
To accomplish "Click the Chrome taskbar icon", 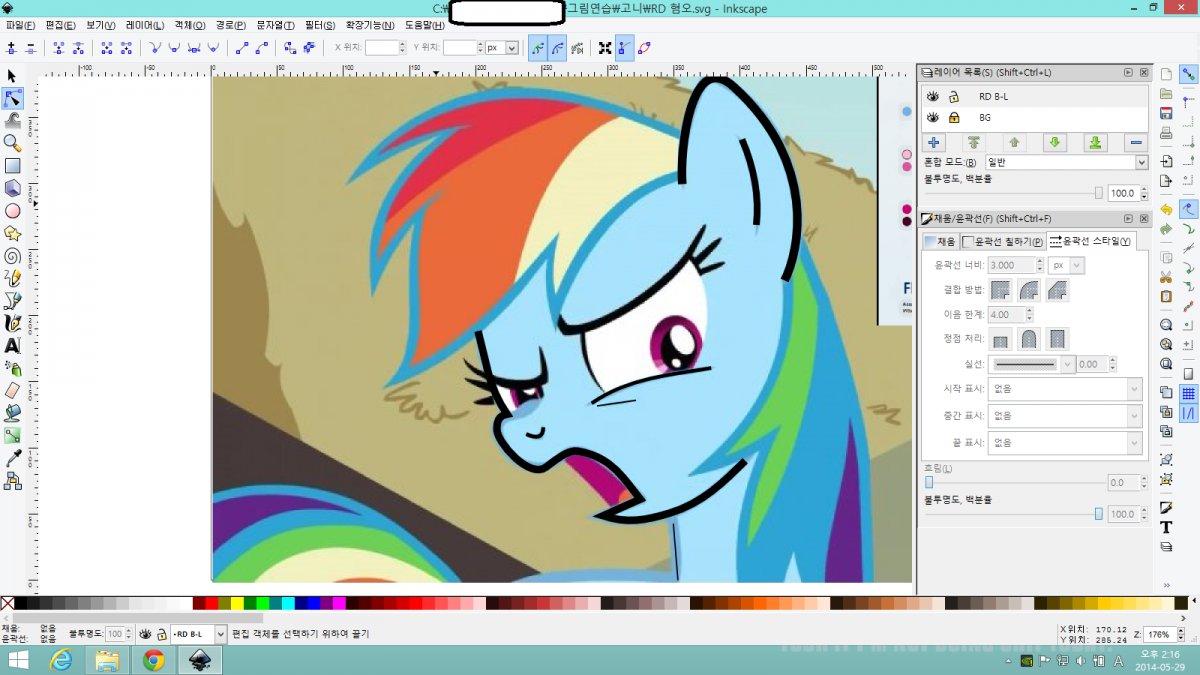I will click(x=153, y=660).
